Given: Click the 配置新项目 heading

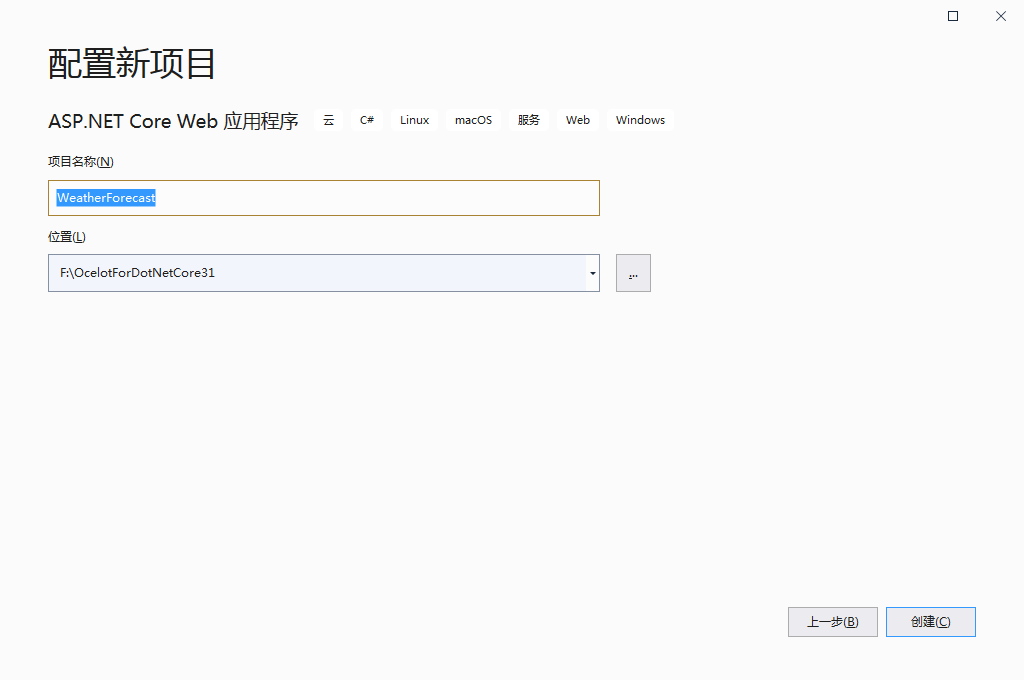Looking at the screenshot, I should click(131, 64).
